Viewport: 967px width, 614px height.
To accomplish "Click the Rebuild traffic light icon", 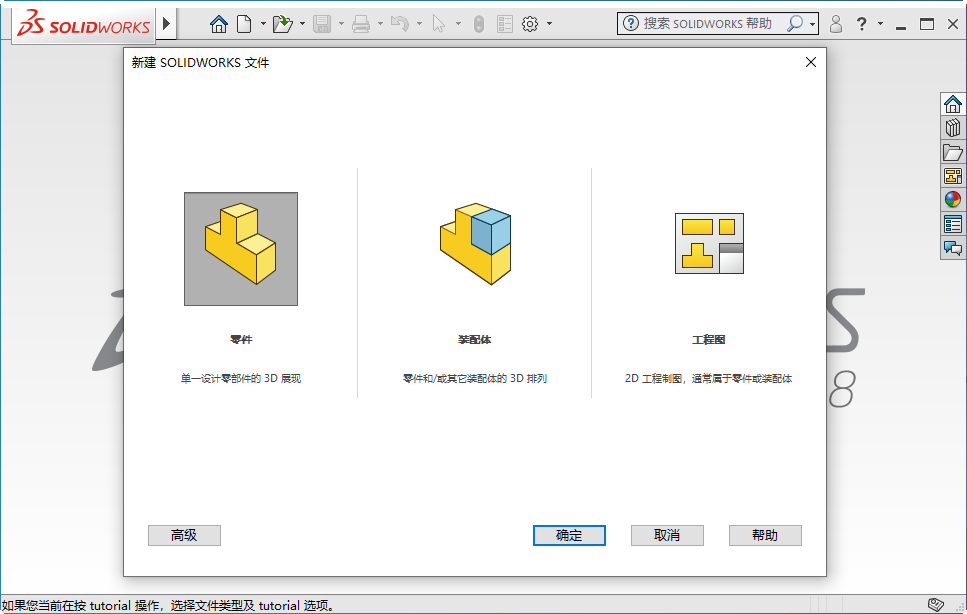I will [479, 24].
